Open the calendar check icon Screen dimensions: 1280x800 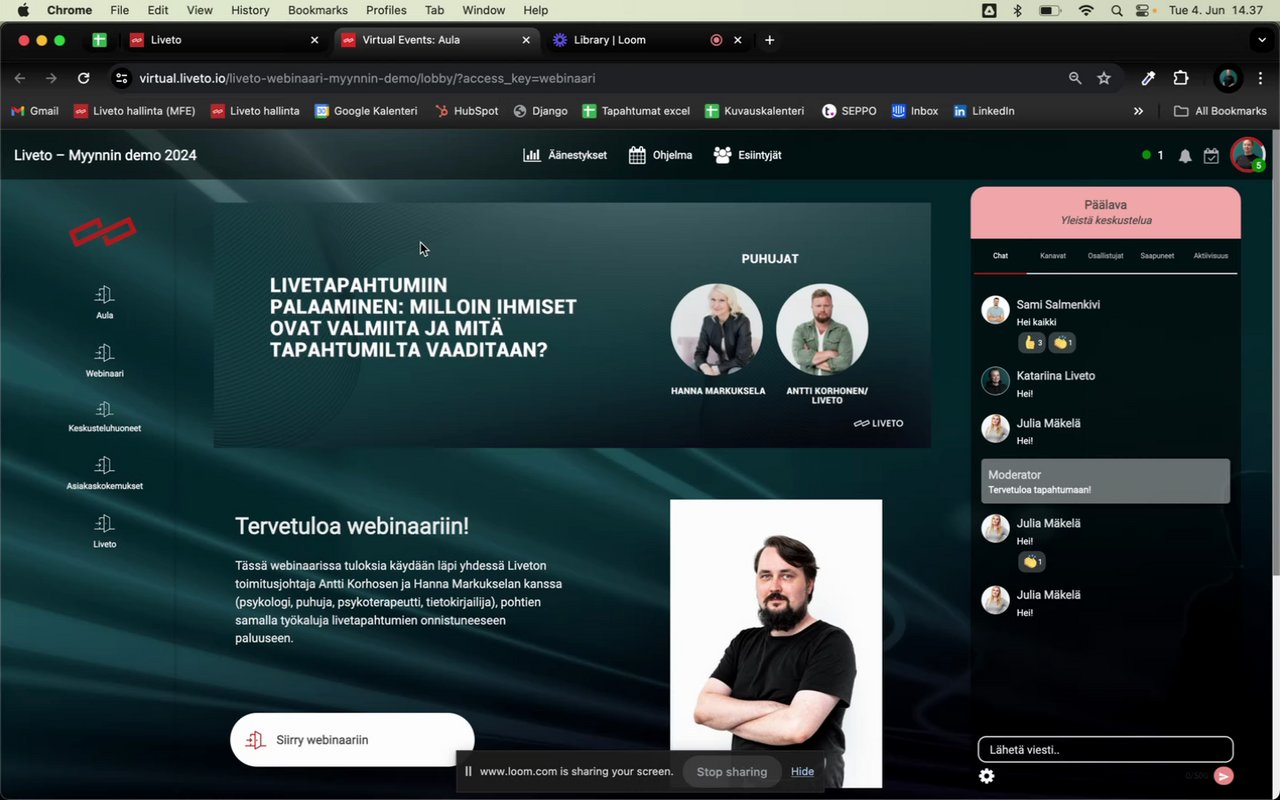(1211, 156)
